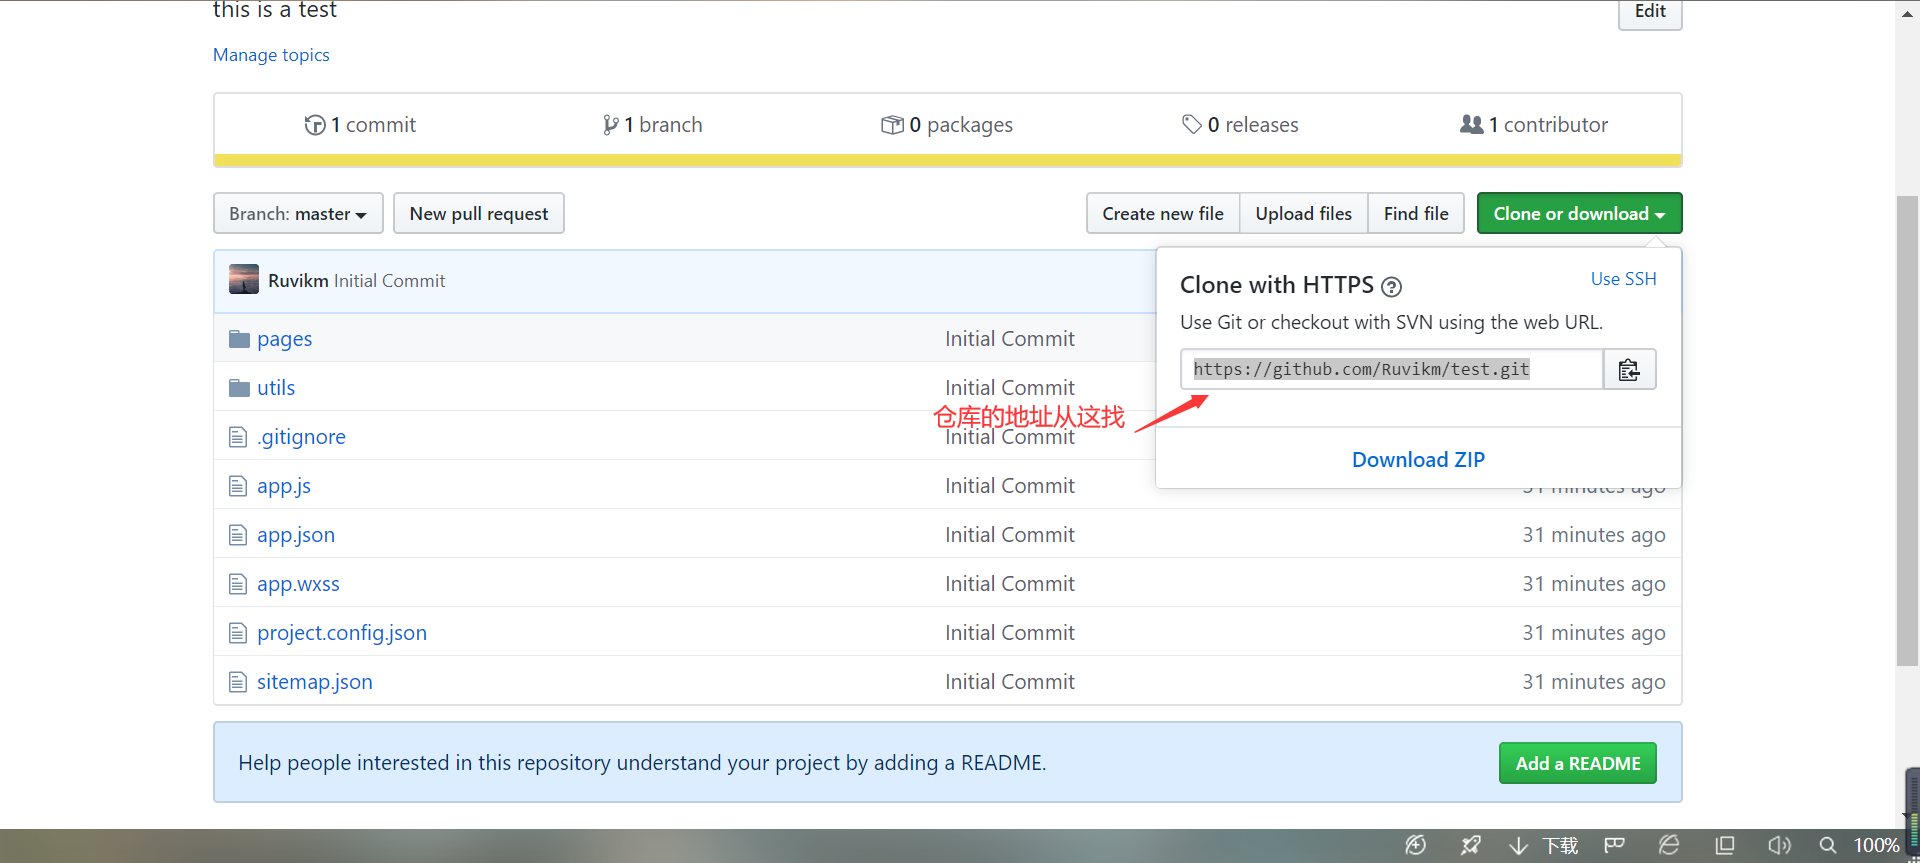1920x863 pixels.
Task: Click the browser accelerator rocket icon in status bar
Action: 1470,845
